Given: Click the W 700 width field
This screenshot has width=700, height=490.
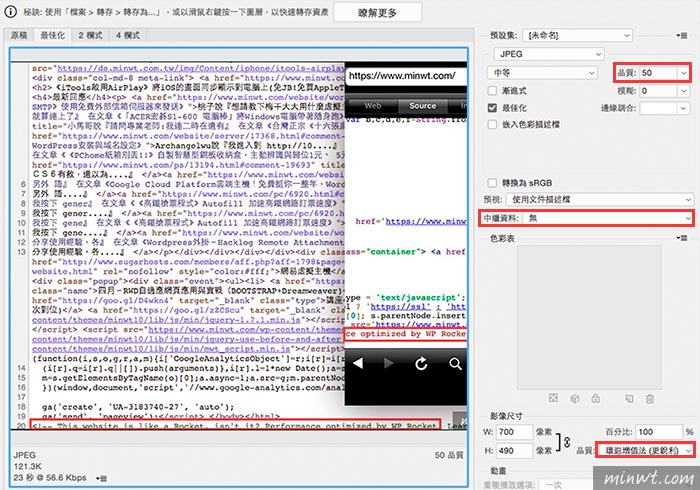Looking at the screenshot, I should (x=515, y=432).
